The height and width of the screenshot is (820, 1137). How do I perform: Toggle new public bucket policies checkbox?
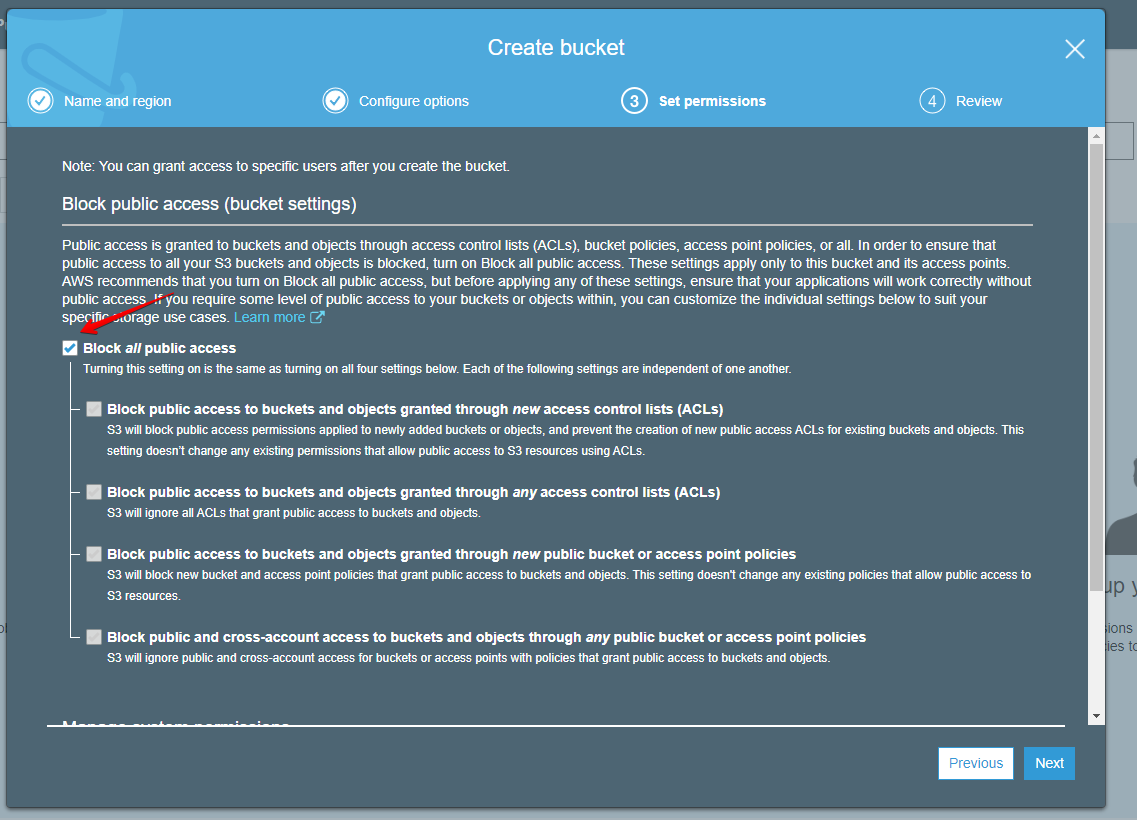pos(94,554)
